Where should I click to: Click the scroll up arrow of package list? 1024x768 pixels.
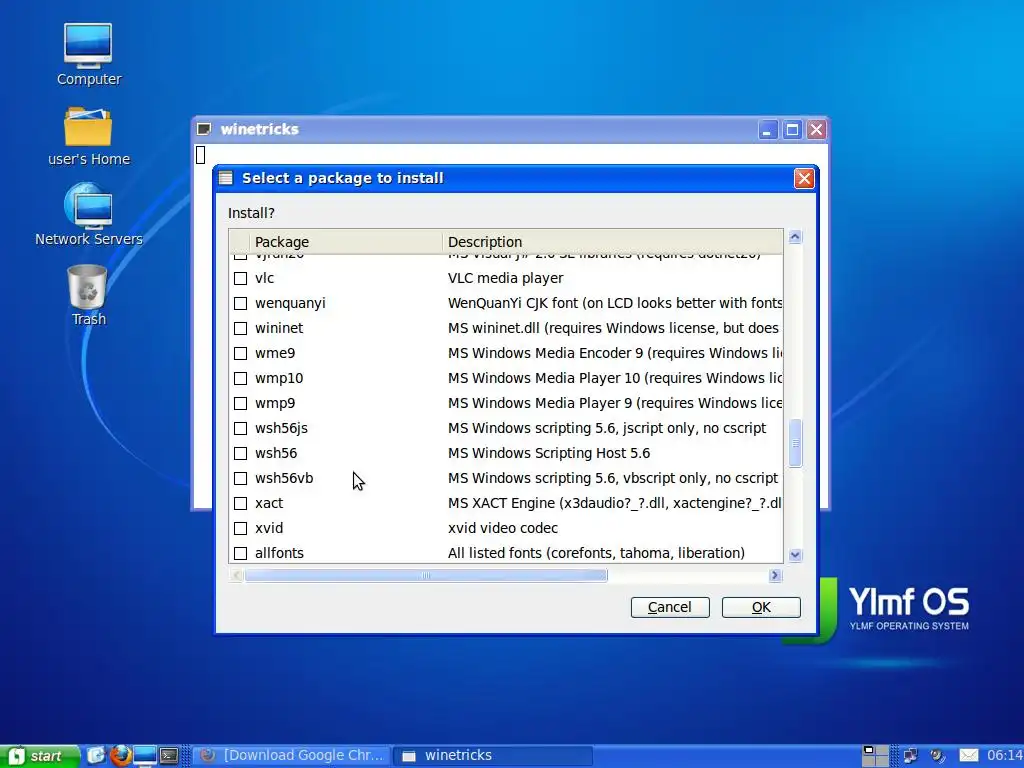pos(795,237)
